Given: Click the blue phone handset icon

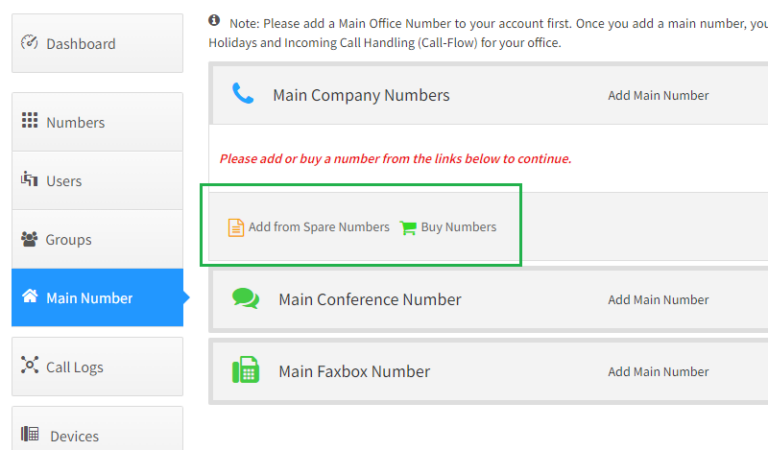Looking at the screenshot, I should [x=243, y=93].
